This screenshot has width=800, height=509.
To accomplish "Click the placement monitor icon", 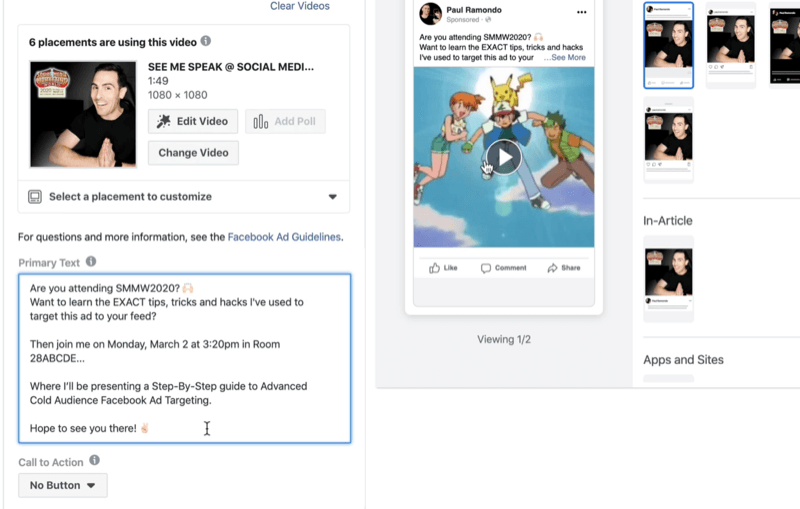I will coord(35,197).
